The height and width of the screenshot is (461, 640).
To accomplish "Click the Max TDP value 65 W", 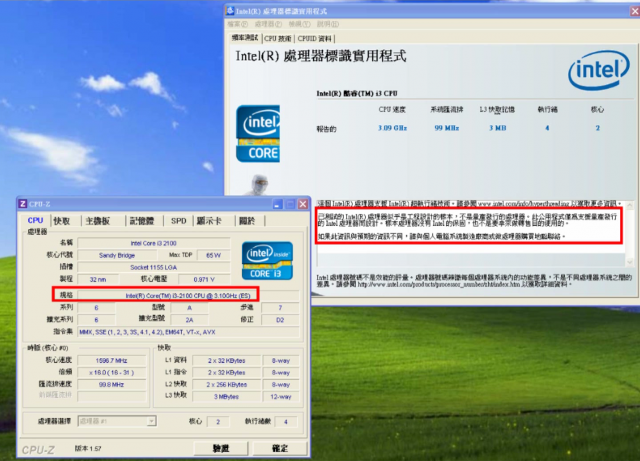I will [x=213, y=255].
